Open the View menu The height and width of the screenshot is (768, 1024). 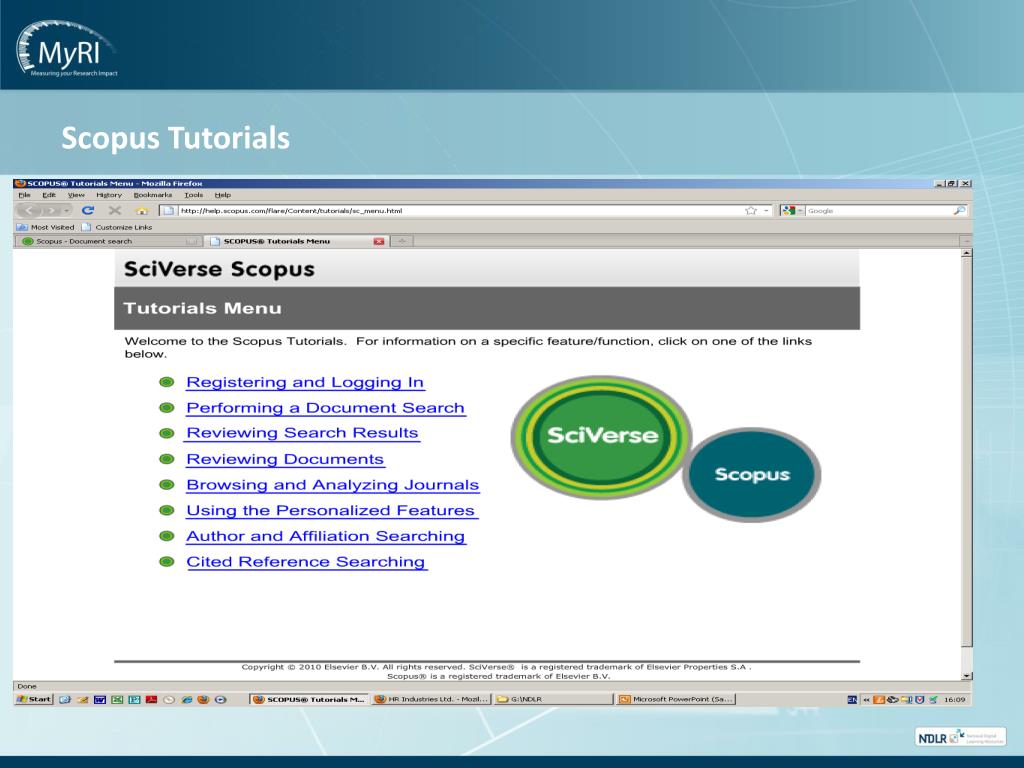[76, 195]
